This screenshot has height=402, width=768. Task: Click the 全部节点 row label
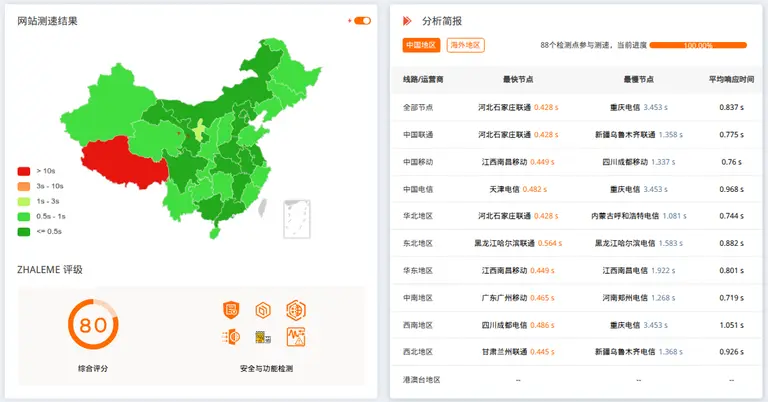[418, 107]
